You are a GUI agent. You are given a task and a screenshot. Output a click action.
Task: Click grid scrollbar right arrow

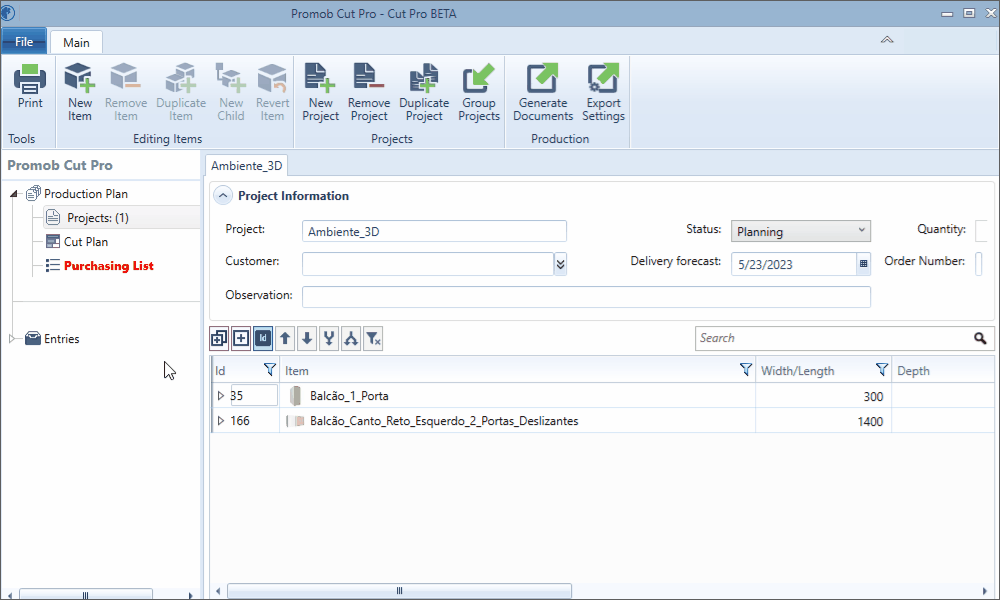click(985, 591)
